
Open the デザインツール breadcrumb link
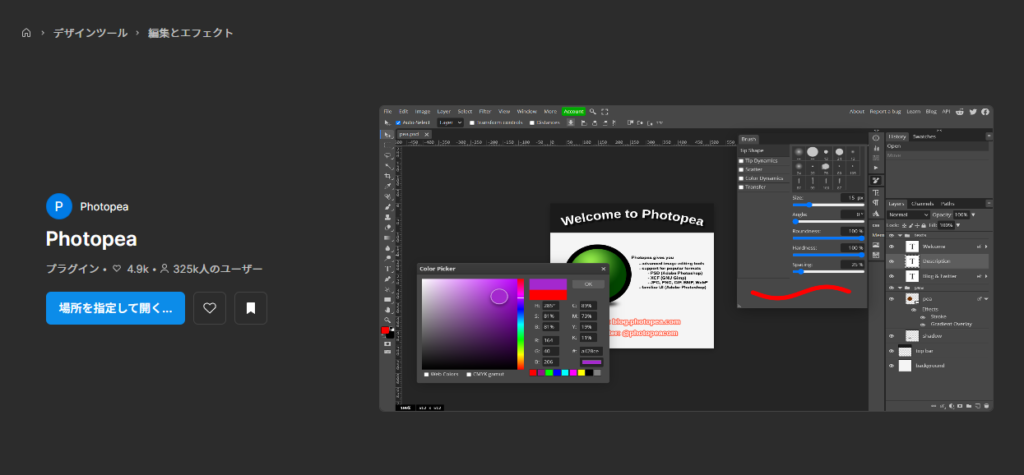pyautogui.click(x=90, y=33)
